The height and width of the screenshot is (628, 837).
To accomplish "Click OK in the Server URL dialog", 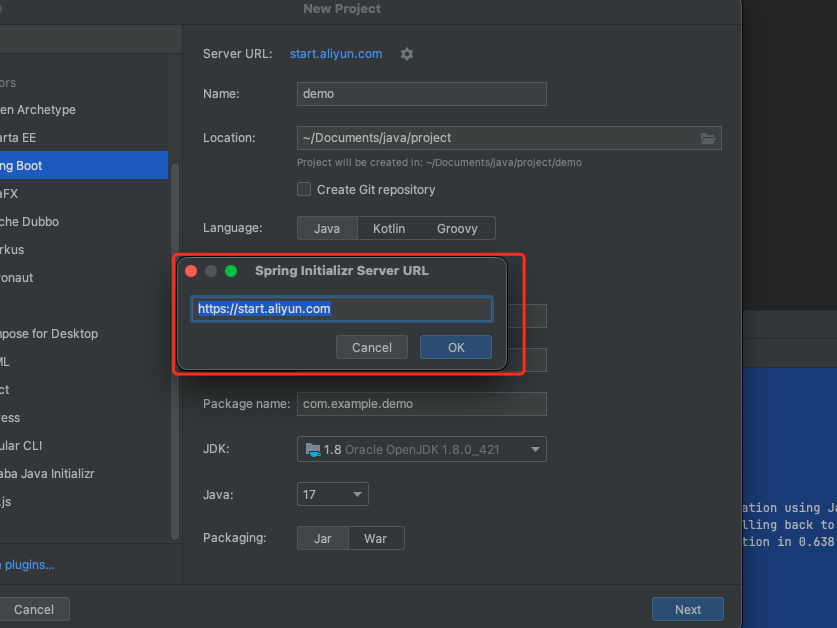I will [456, 348].
